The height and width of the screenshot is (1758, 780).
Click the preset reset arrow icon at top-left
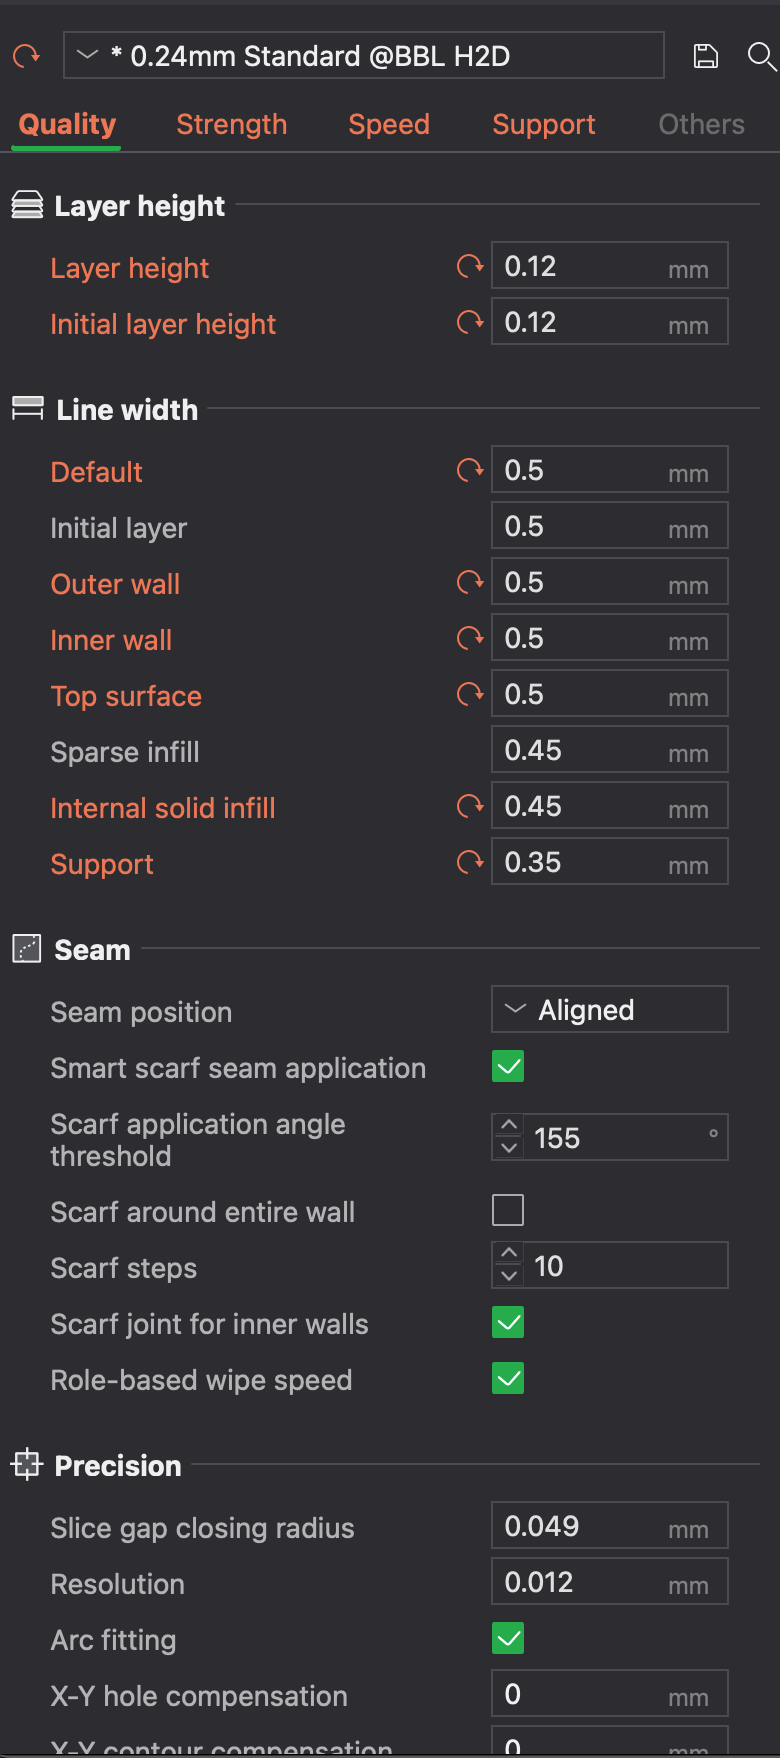coord(26,56)
